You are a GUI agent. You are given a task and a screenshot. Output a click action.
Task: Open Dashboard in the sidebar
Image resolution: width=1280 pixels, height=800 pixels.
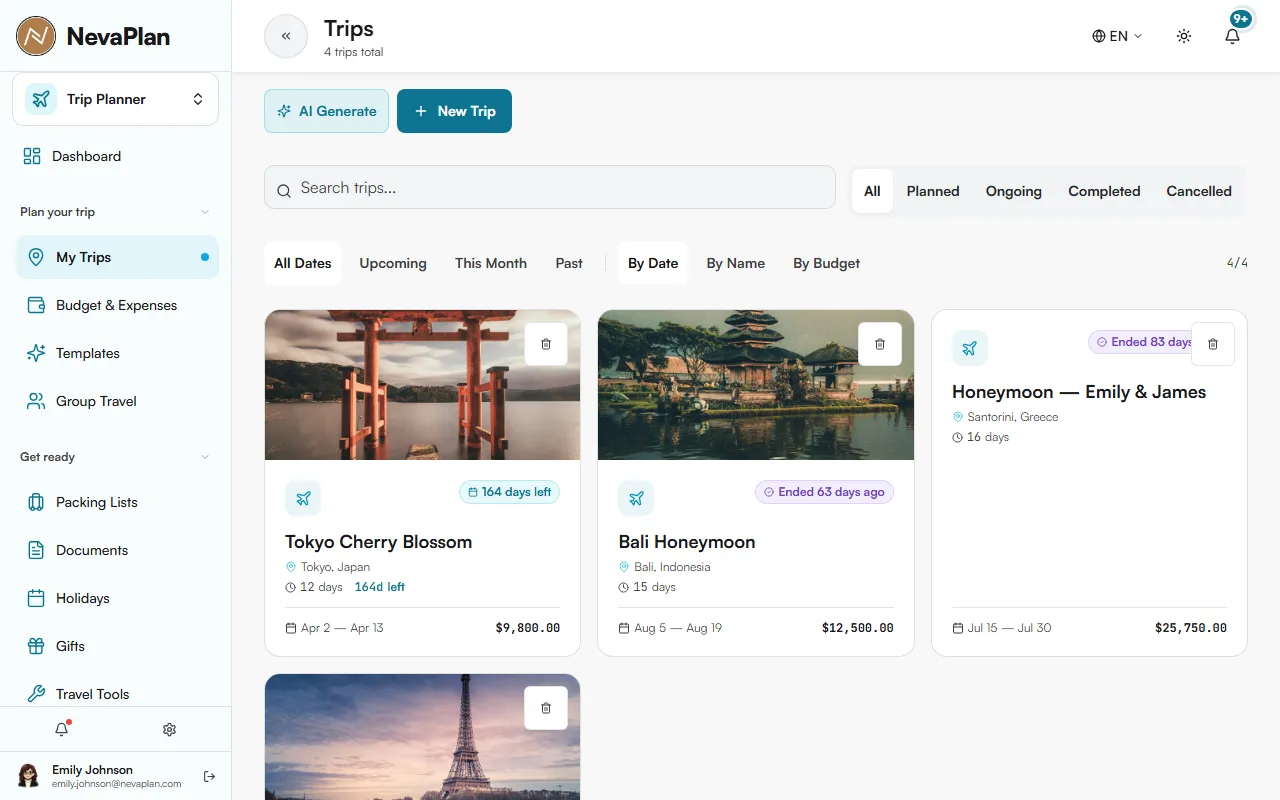coord(117,156)
